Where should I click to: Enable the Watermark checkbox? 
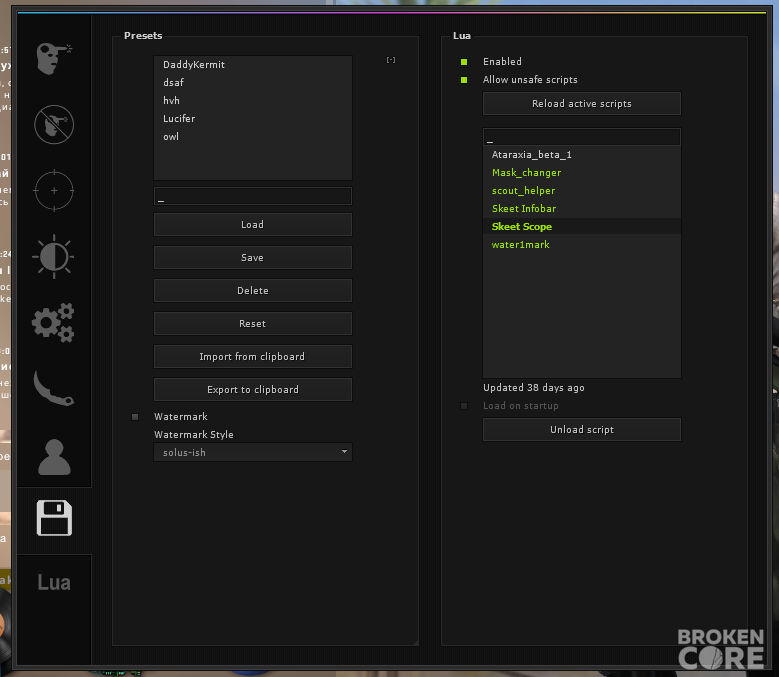135,417
